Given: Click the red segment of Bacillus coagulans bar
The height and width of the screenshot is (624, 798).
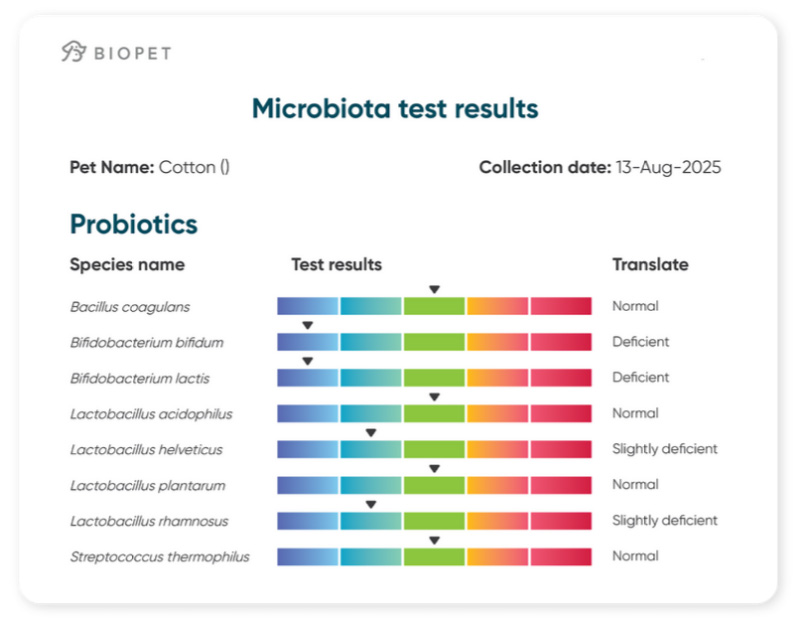Looking at the screenshot, I should pyautogui.click(x=560, y=306).
